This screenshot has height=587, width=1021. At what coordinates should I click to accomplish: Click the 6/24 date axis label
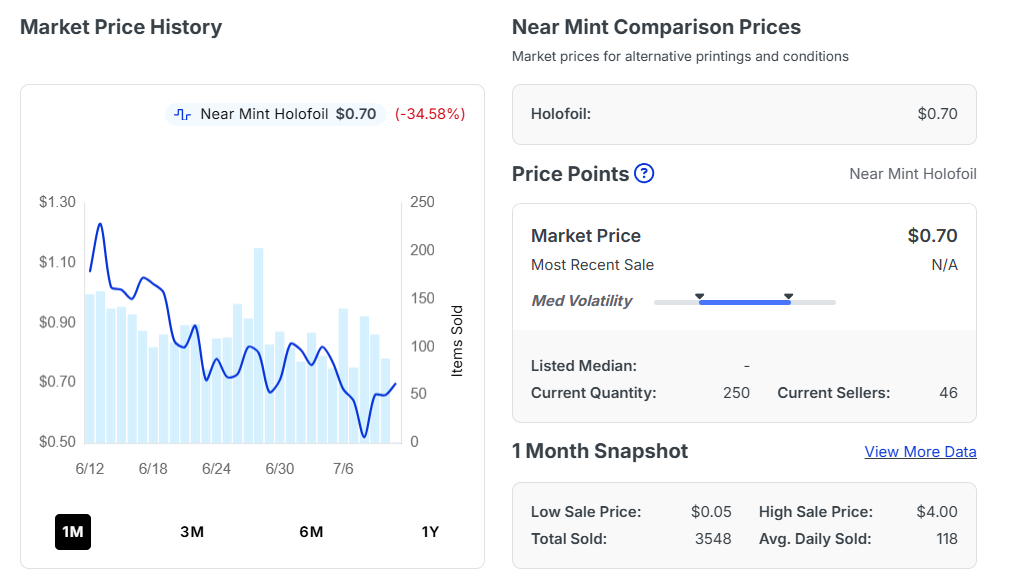tap(216, 468)
